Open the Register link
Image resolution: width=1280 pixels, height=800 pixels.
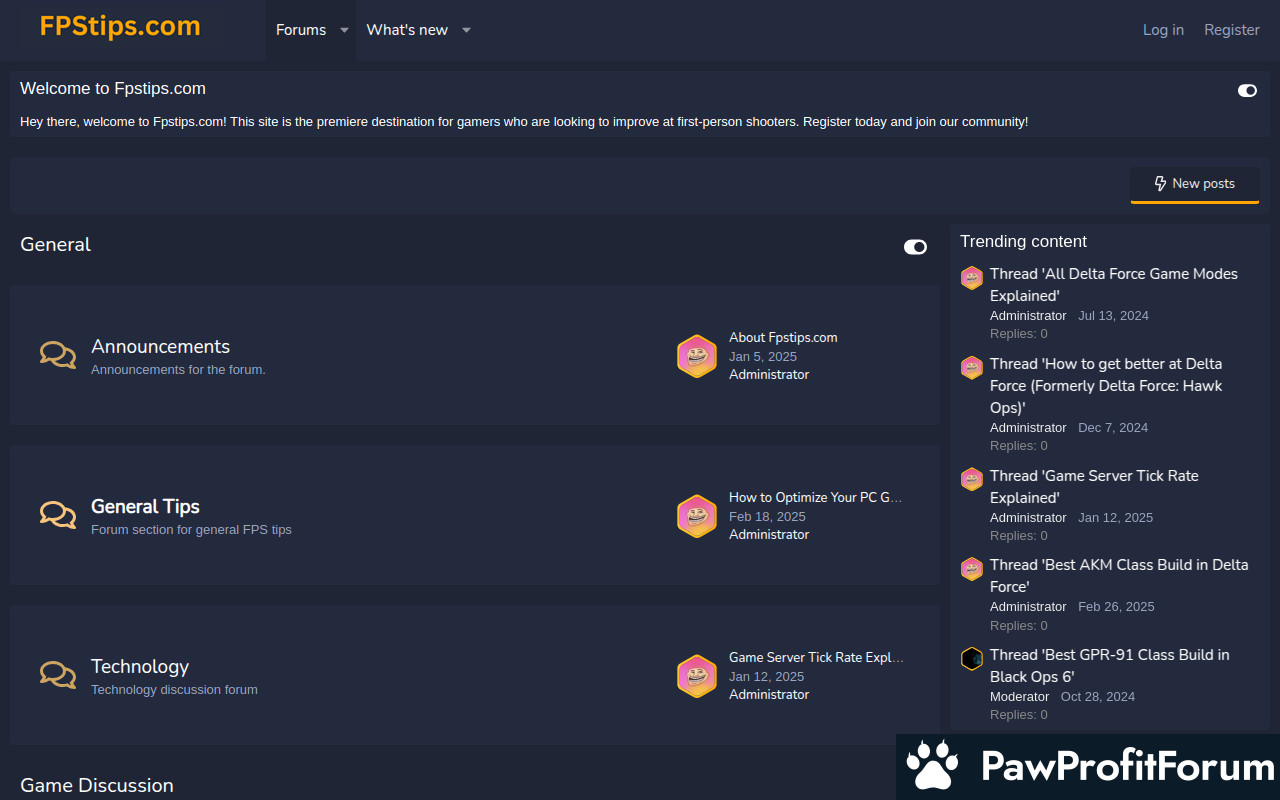click(x=1232, y=30)
